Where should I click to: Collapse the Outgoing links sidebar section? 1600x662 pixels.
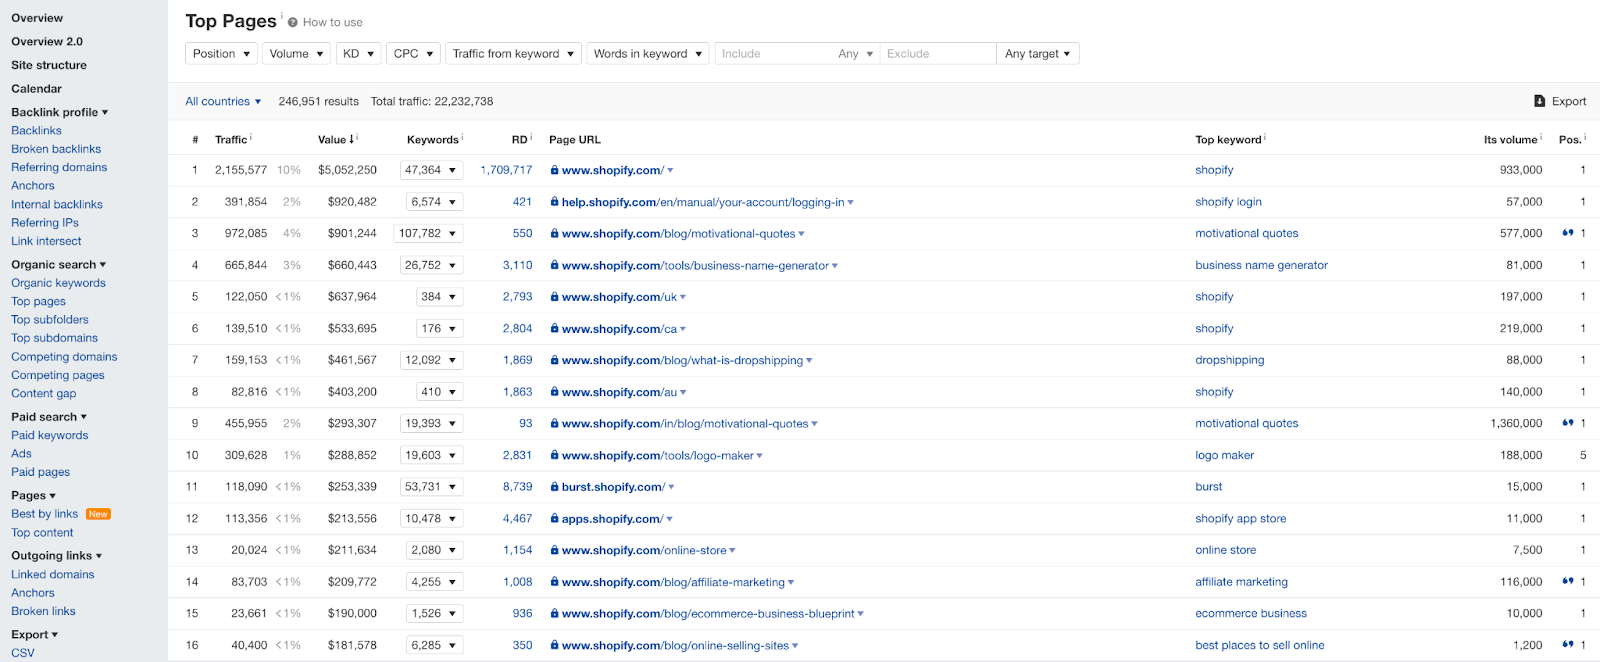57,556
